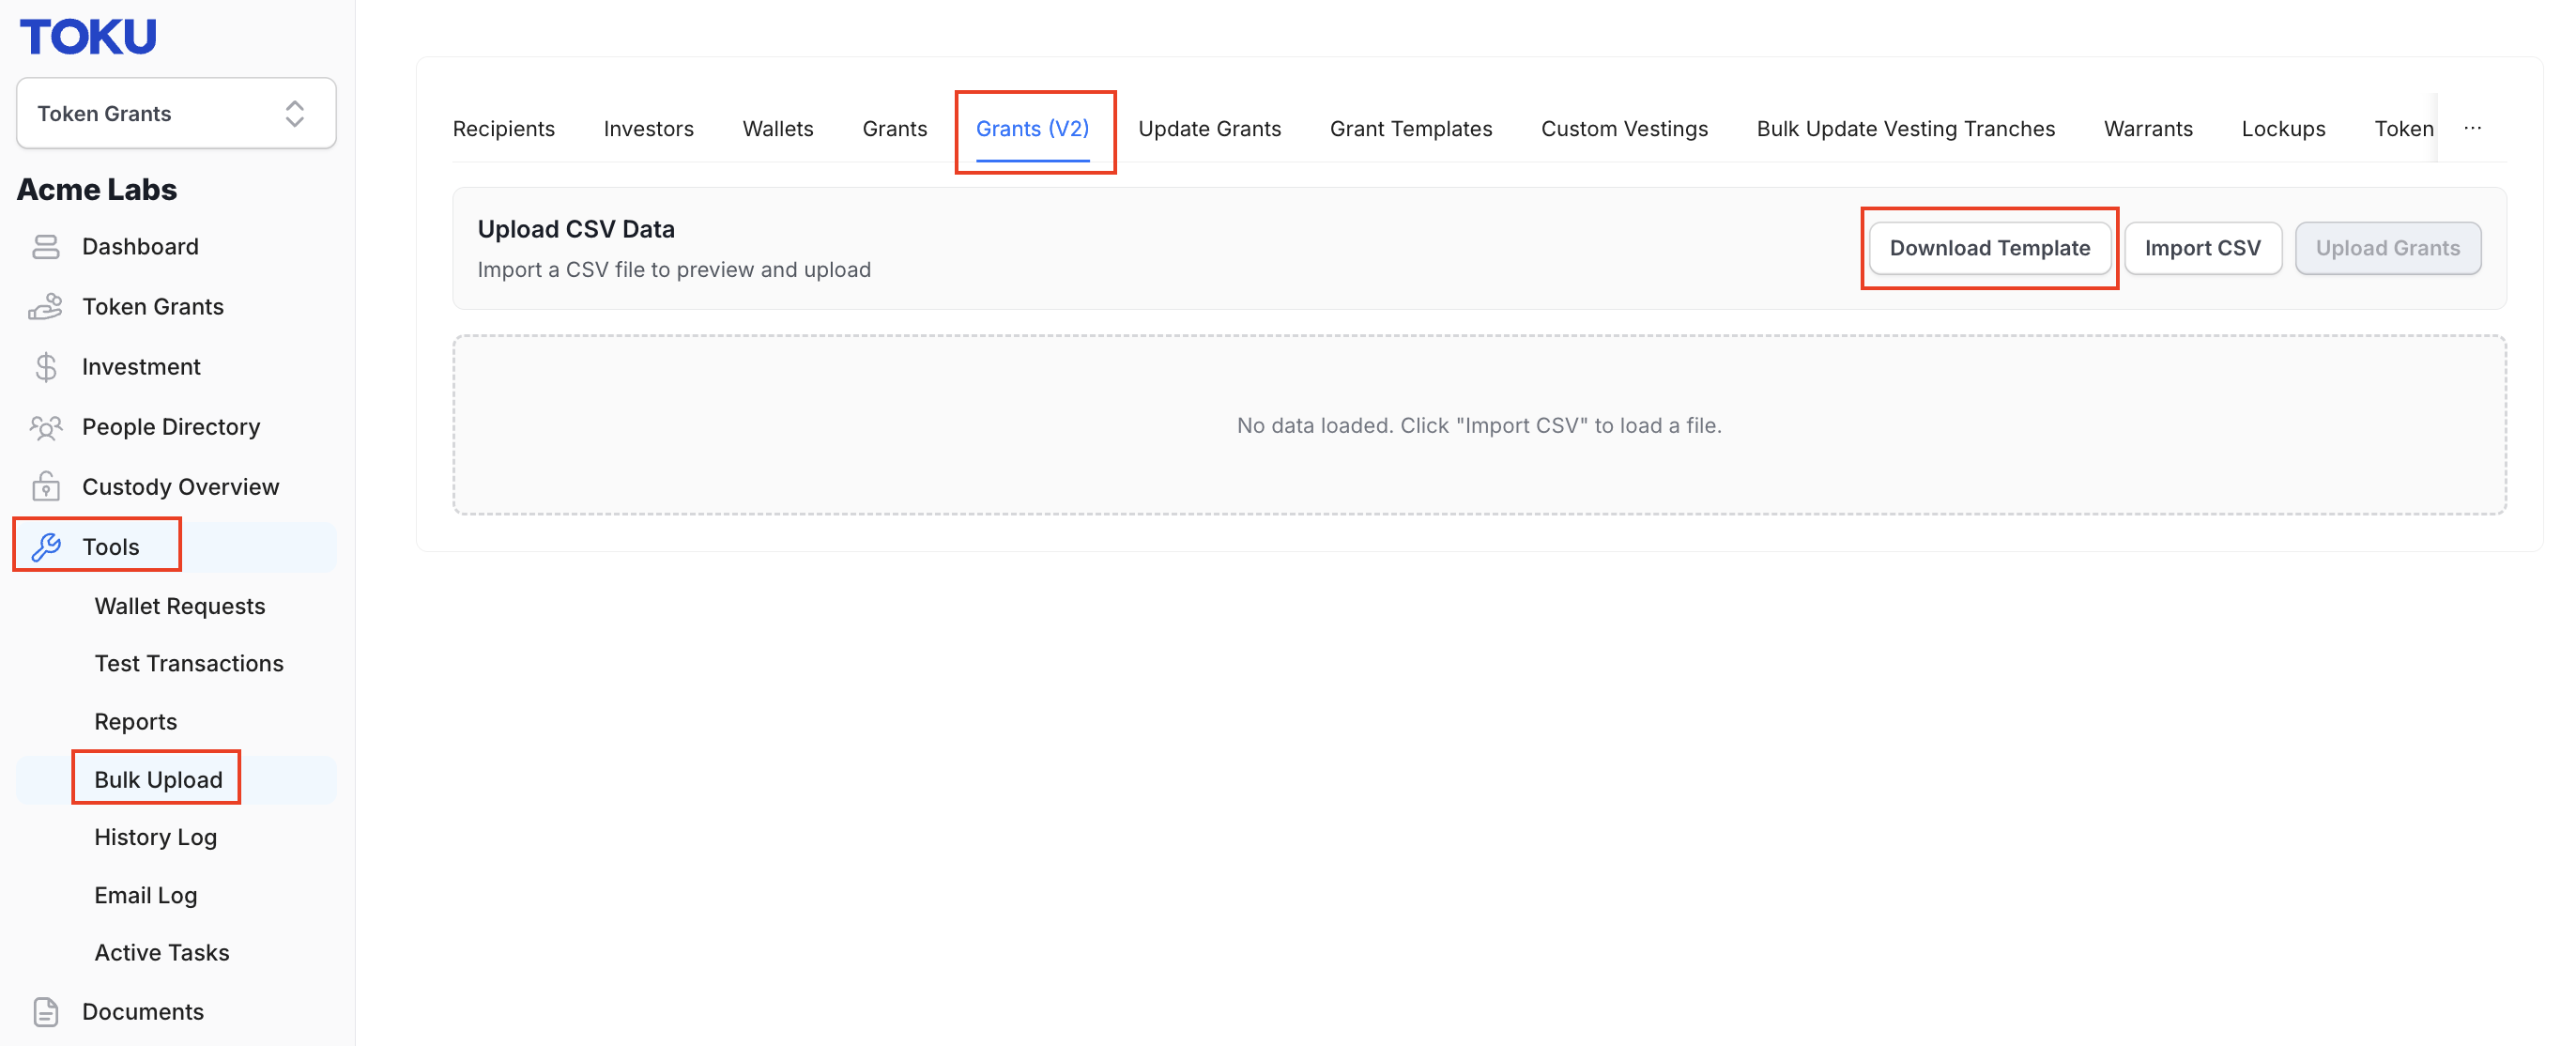The image size is (2576, 1046).
Task: Switch to the Investors tab
Action: point(649,129)
